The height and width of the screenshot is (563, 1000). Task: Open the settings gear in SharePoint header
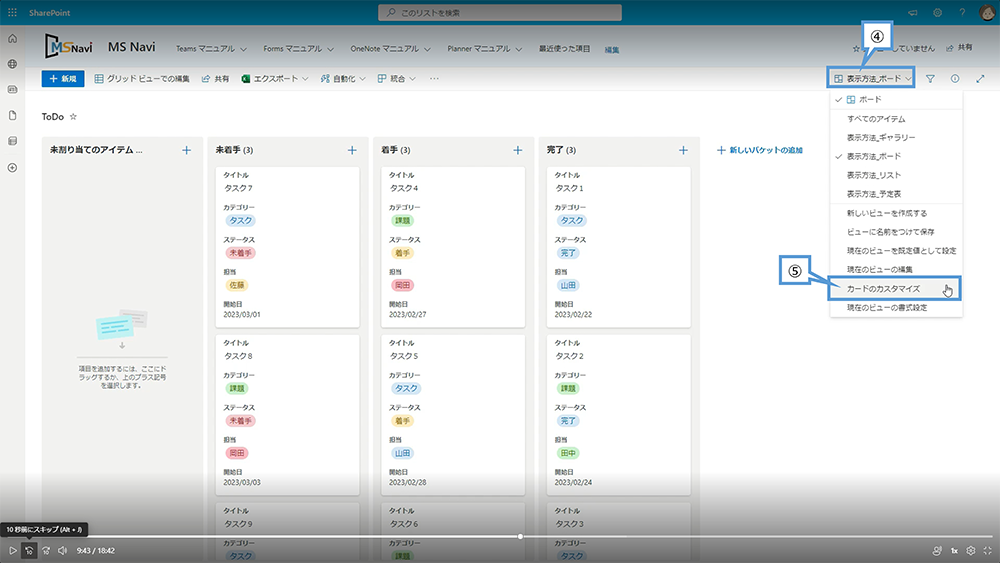937,12
